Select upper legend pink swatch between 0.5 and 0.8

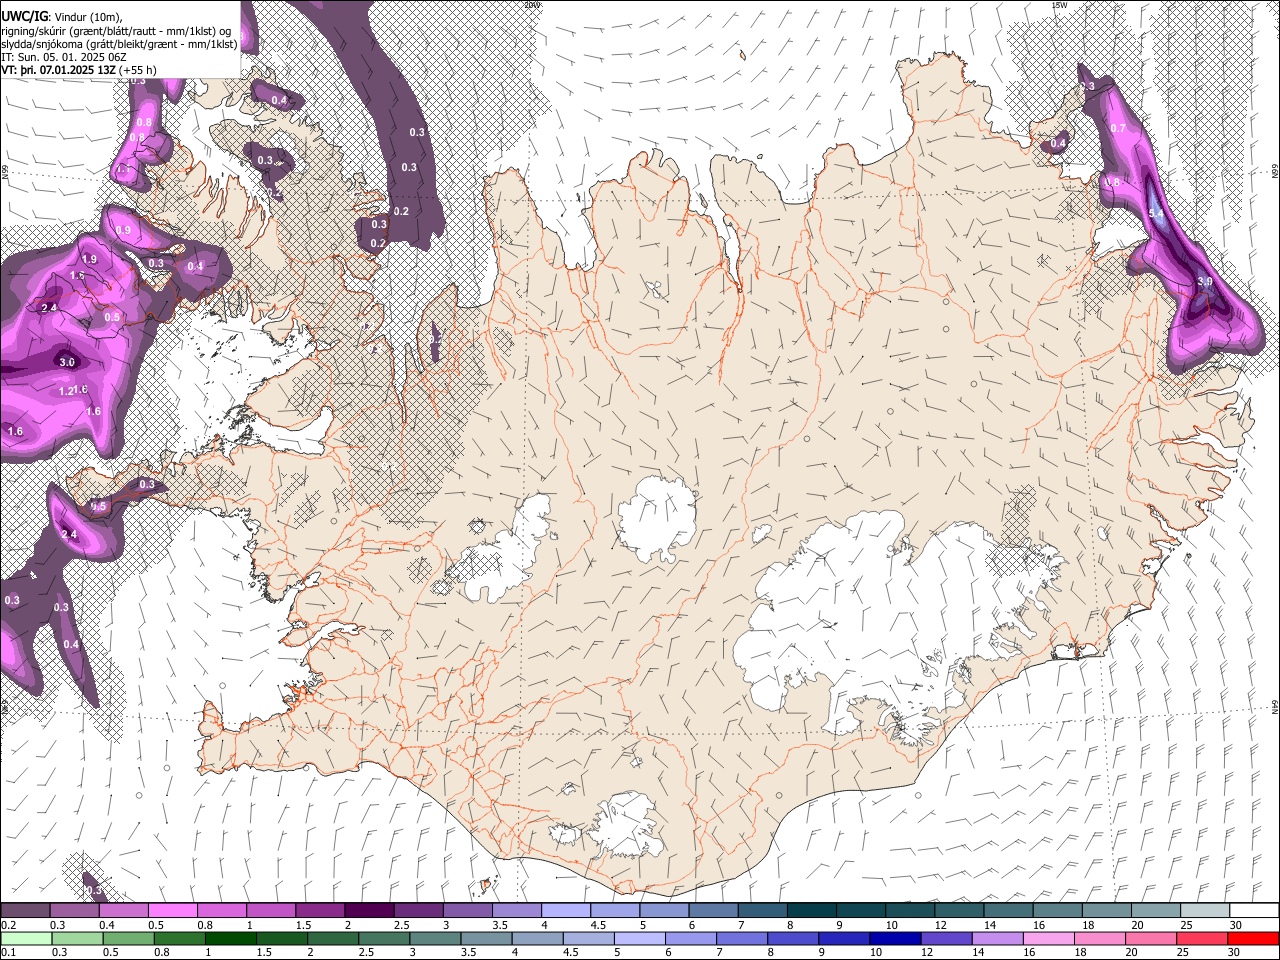(x=173, y=910)
